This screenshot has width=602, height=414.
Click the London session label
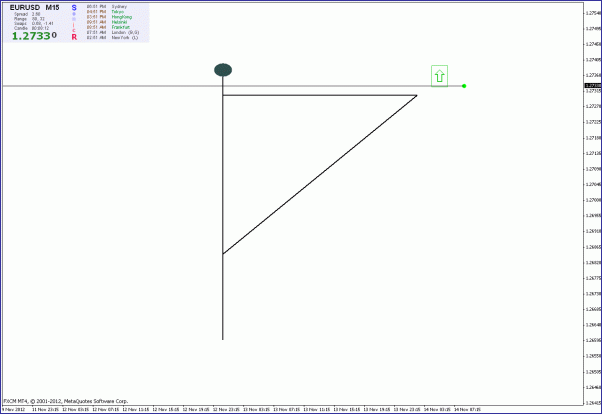pos(125,33)
